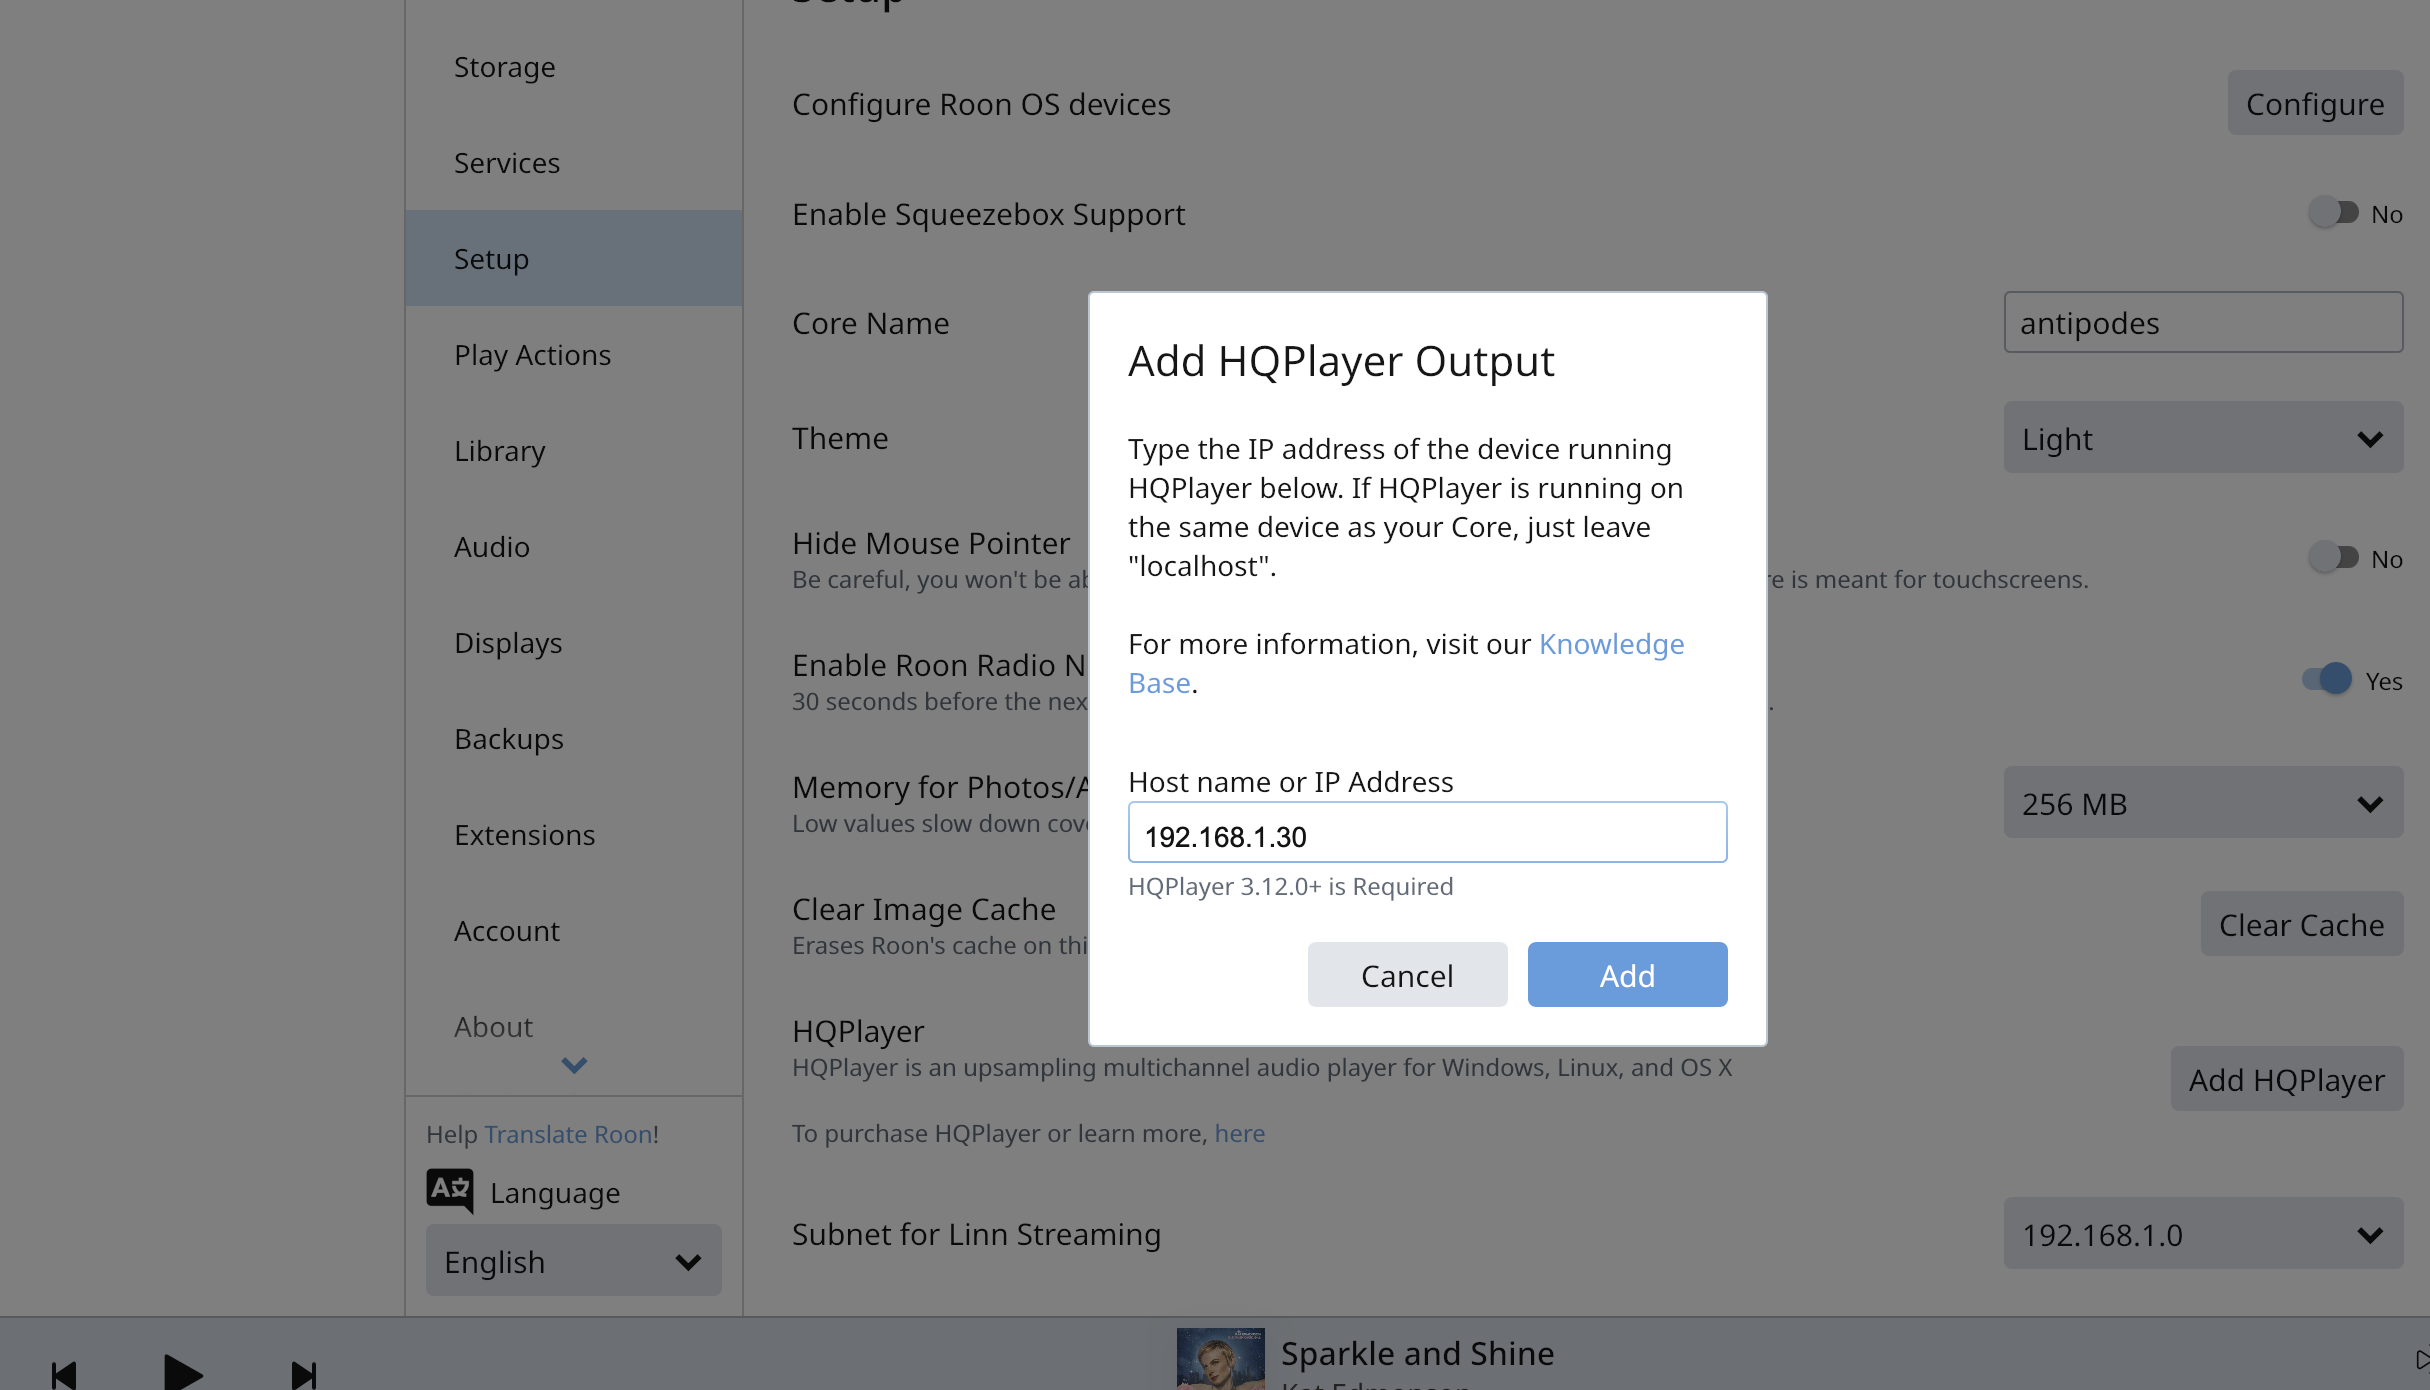Open Services settings section

pos(574,163)
